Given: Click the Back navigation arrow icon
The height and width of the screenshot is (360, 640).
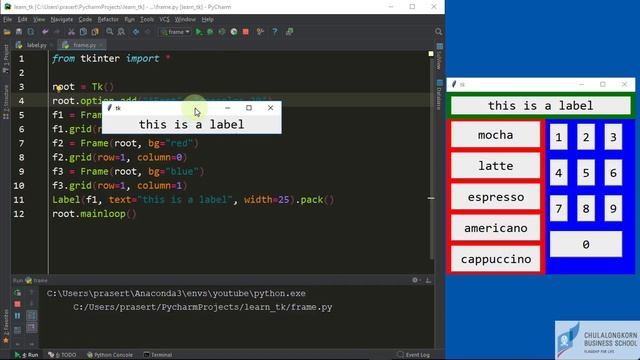Looking at the screenshot, I should coord(136,32).
